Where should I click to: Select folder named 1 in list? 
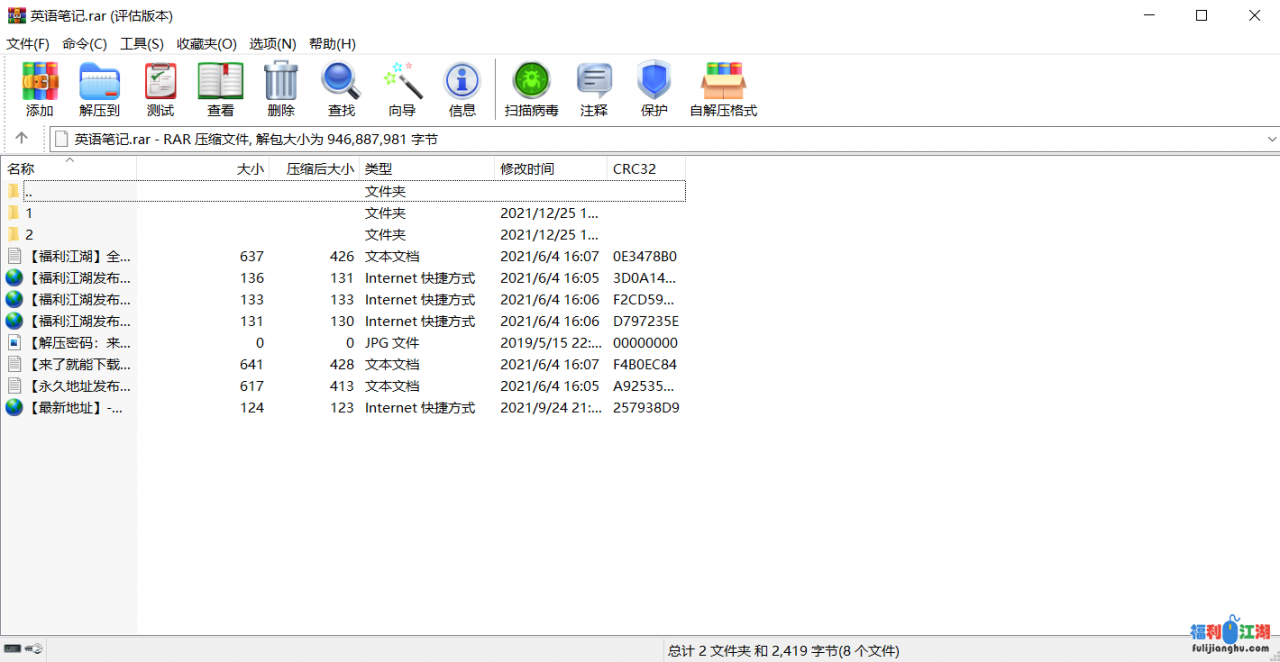(29, 213)
